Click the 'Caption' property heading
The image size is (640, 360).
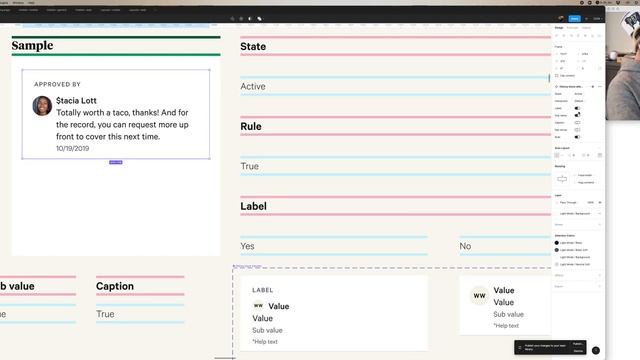115,286
